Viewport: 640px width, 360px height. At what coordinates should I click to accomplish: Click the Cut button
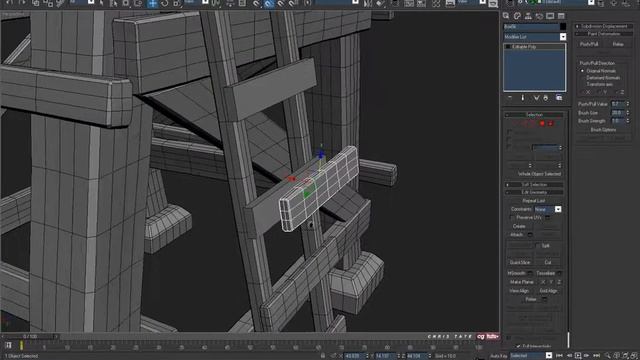pyautogui.click(x=548, y=262)
